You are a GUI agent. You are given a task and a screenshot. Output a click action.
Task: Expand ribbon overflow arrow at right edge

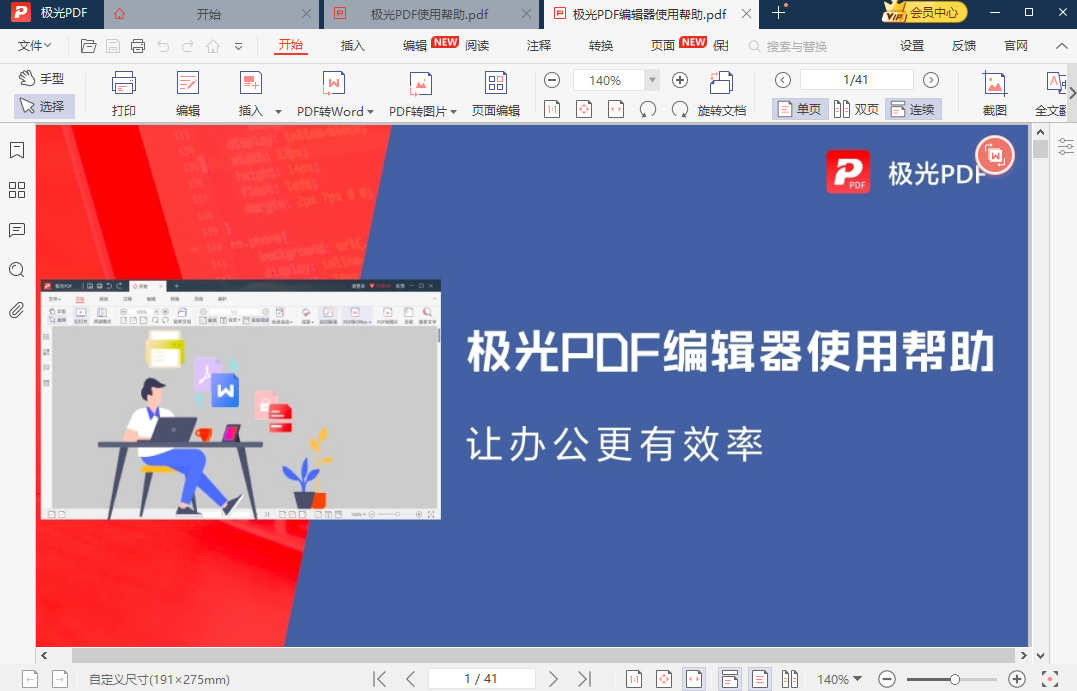tap(1072, 93)
